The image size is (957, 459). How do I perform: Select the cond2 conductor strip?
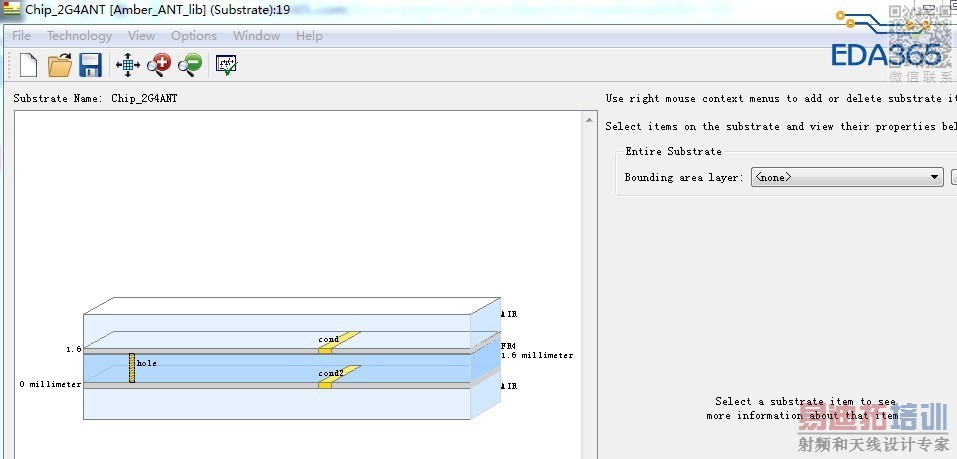tap(339, 377)
